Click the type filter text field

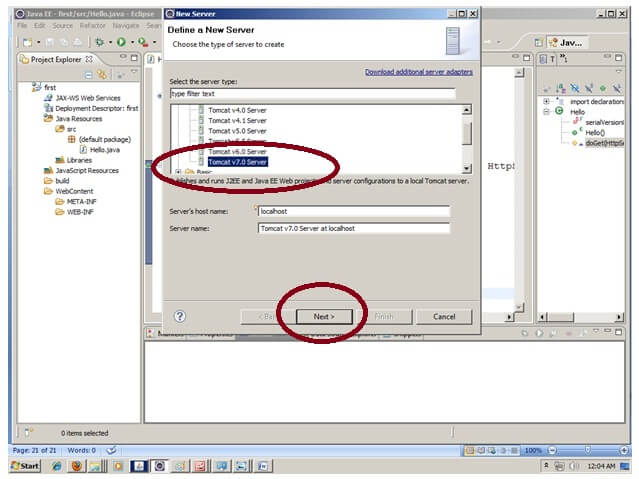point(313,93)
